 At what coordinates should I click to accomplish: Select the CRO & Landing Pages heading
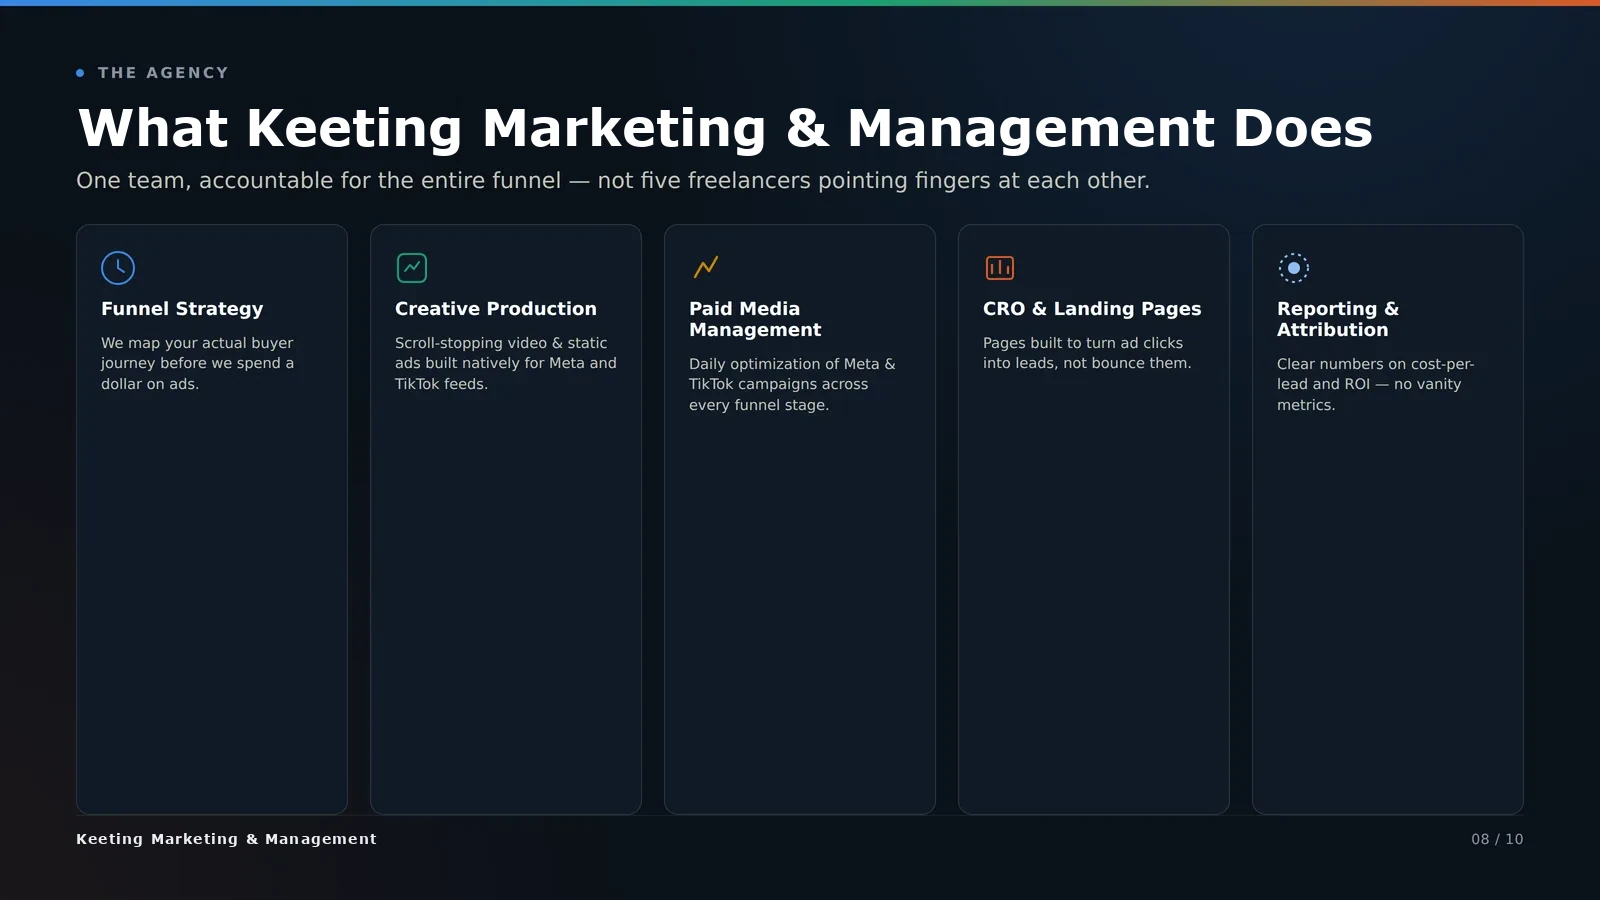[x=1092, y=309]
